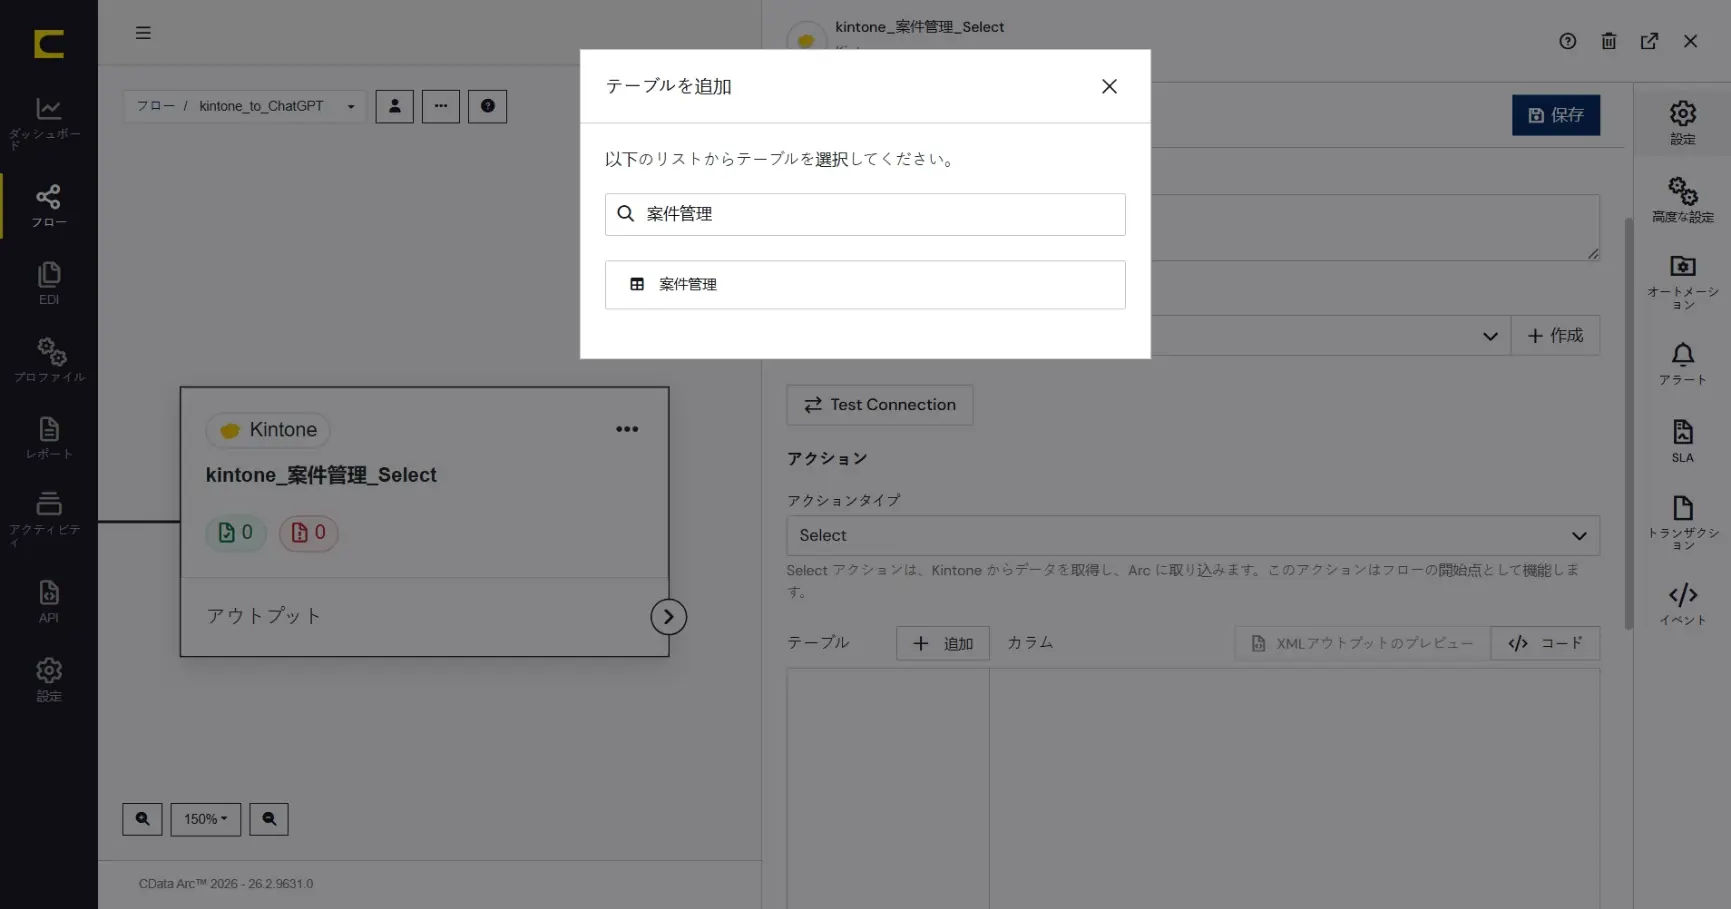The width and height of the screenshot is (1731, 909).
Task: Open the レポート sidebar item
Action: (48, 438)
